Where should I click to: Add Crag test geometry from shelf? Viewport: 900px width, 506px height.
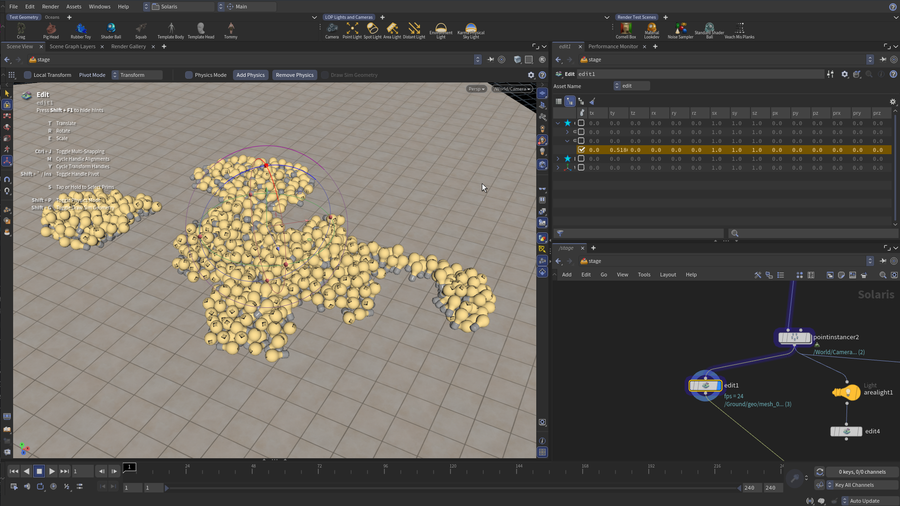(21, 30)
